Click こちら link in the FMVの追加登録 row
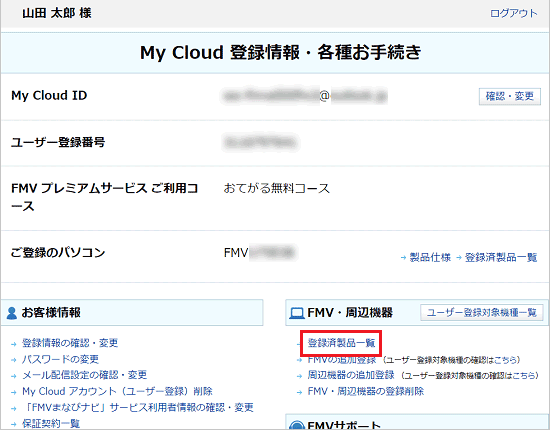Screen dimensions: 550x430 505,360
